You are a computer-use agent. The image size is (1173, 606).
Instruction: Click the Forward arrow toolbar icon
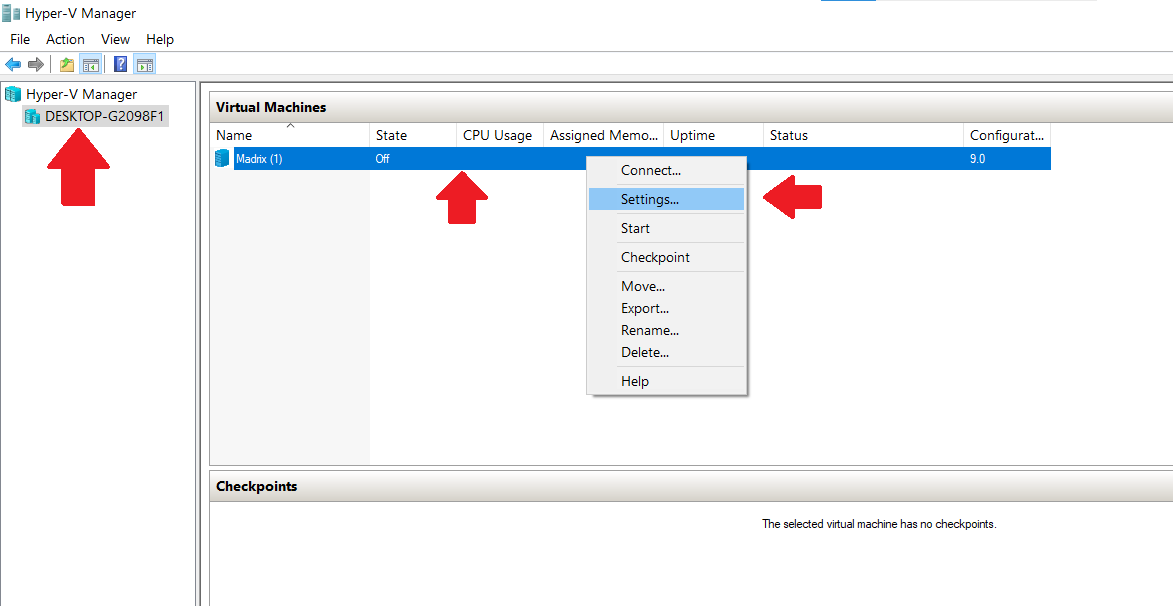click(x=35, y=64)
